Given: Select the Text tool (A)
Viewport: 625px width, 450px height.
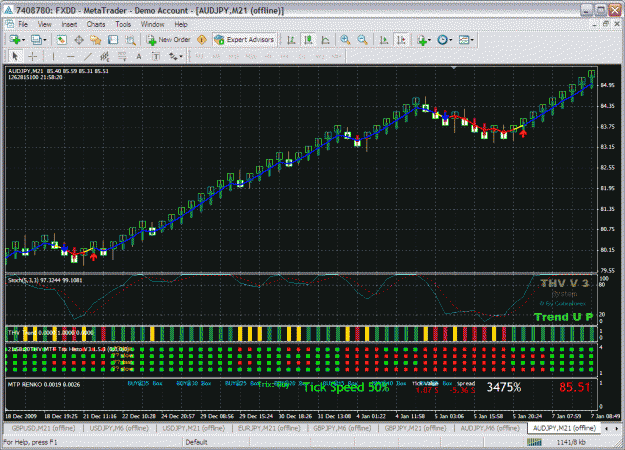Looking at the screenshot, I should pos(139,57).
